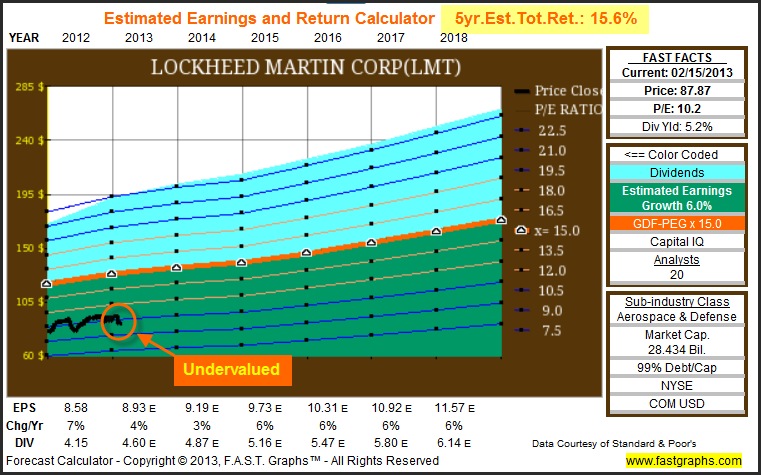Click the P/E RATIO legend entry

(x=558, y=110)
